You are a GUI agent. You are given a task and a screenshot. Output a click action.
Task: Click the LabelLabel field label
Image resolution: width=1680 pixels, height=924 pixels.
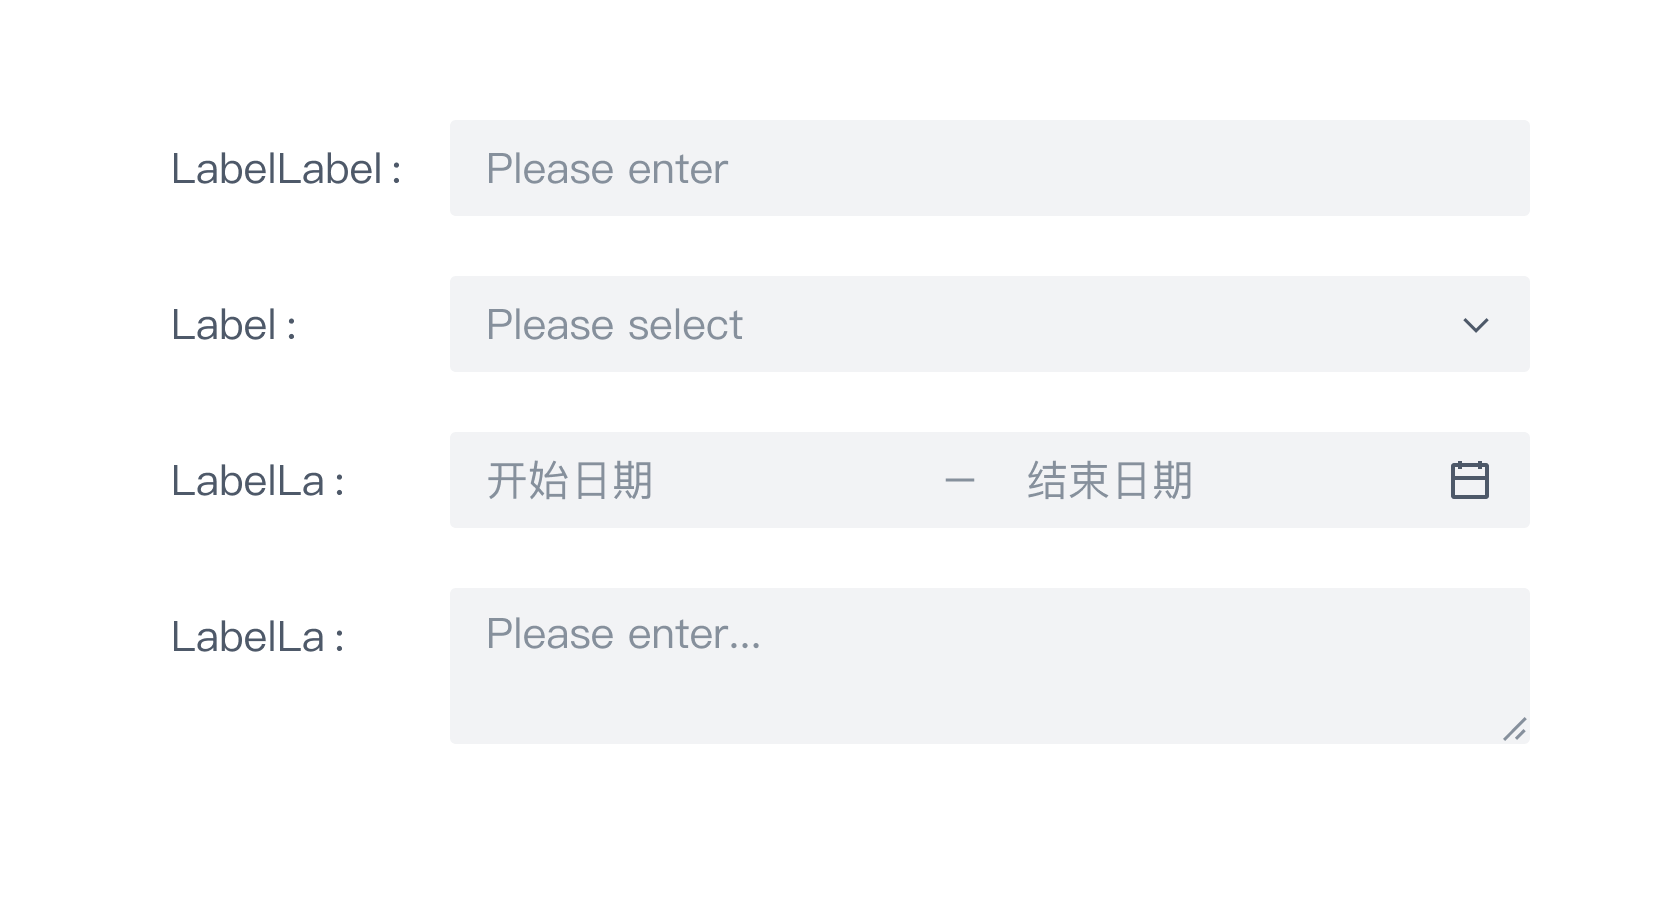287,170
